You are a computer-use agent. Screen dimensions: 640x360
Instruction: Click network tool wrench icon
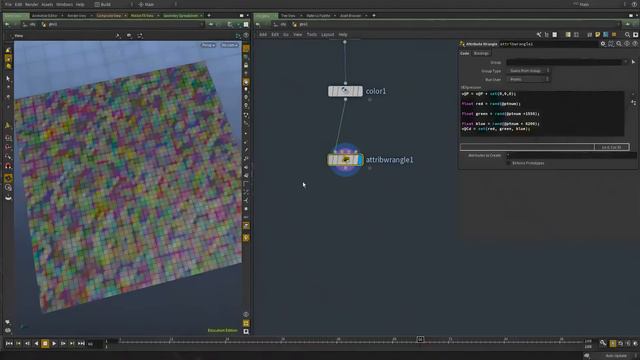[539, 35]
